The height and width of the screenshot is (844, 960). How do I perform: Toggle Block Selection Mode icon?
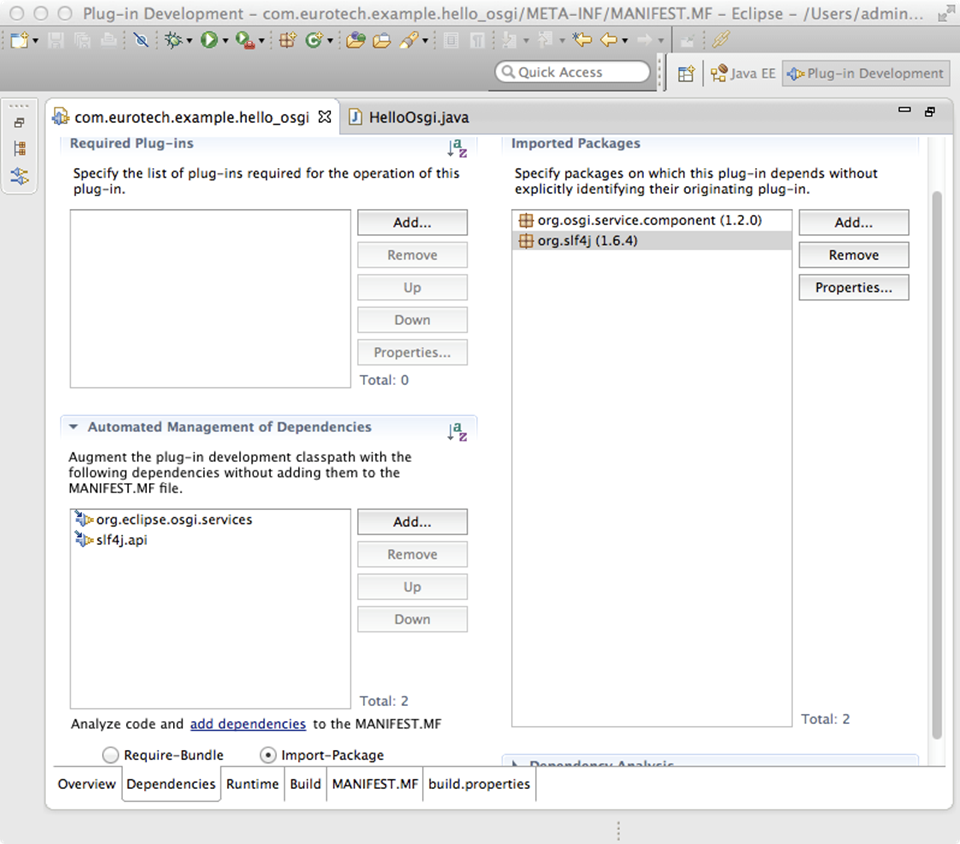click(x=451, y=40)
